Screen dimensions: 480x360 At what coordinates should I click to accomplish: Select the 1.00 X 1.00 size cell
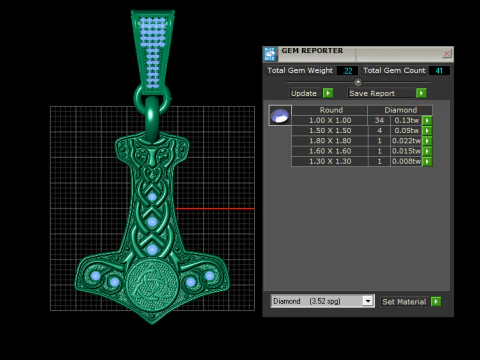click(330, 120)
